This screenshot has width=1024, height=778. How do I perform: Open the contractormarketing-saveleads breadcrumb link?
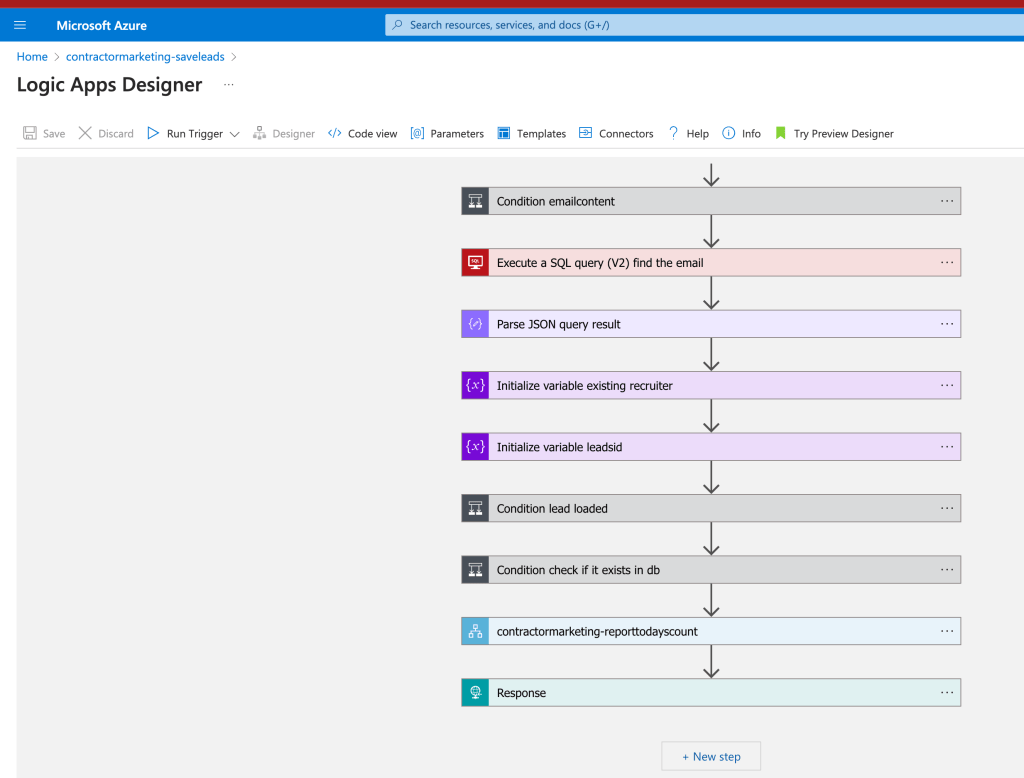(x=145, y=57)
